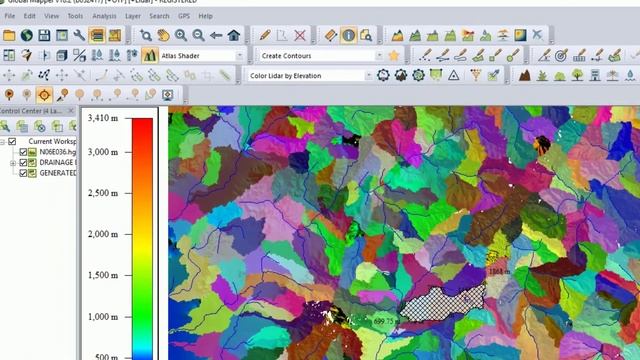640x360 pixels.
Task: Open the Color Lidar by Elevation dropdown
Action: [x=369, y=76]
